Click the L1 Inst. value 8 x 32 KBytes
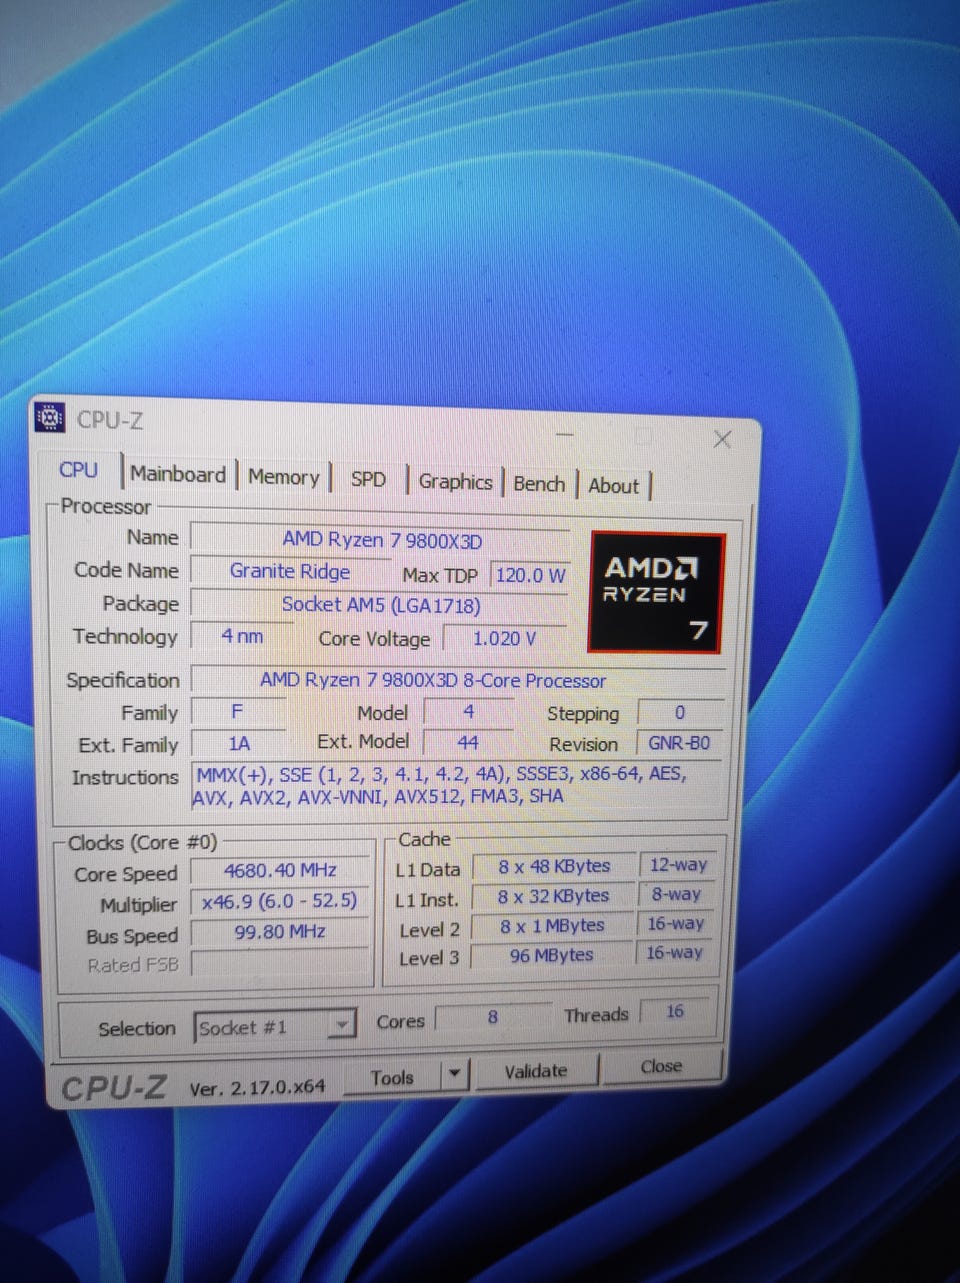Screen dimensions: 960x1283 [553, 896]
